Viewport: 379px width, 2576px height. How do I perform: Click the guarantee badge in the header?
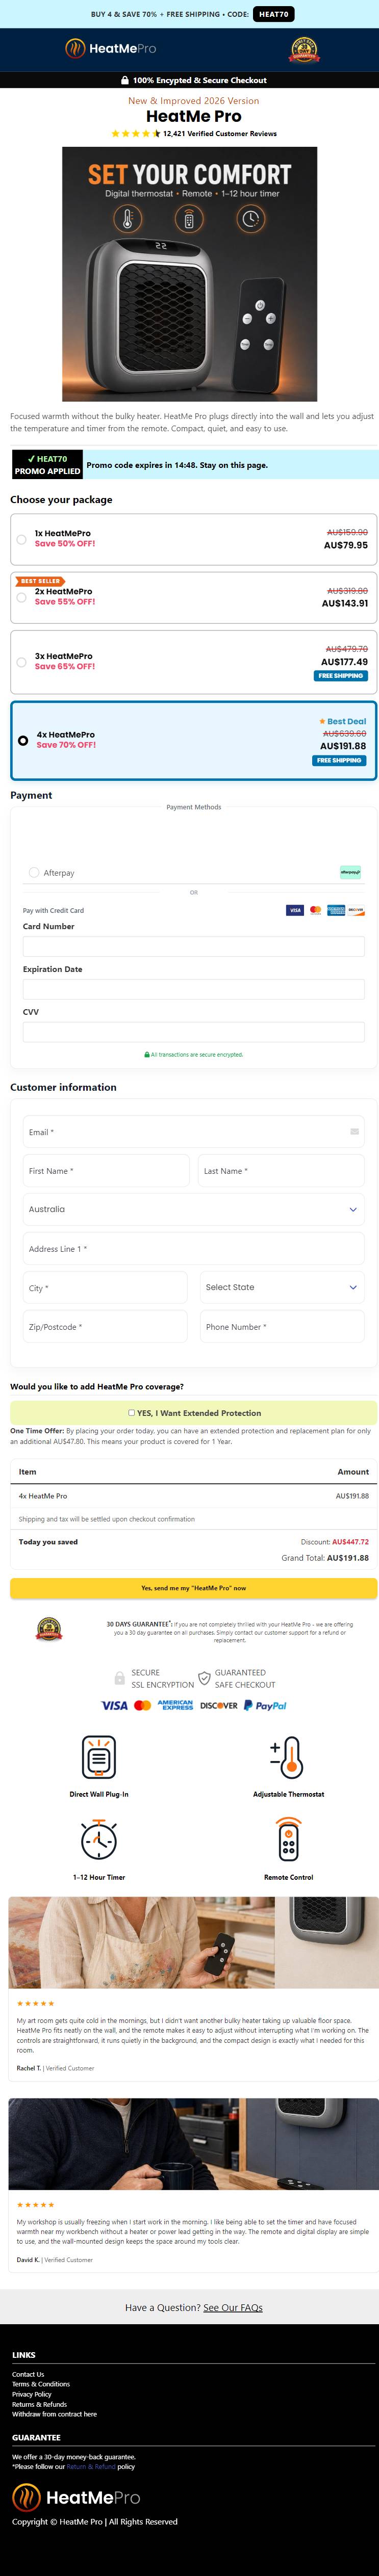[x=304, y=50]
